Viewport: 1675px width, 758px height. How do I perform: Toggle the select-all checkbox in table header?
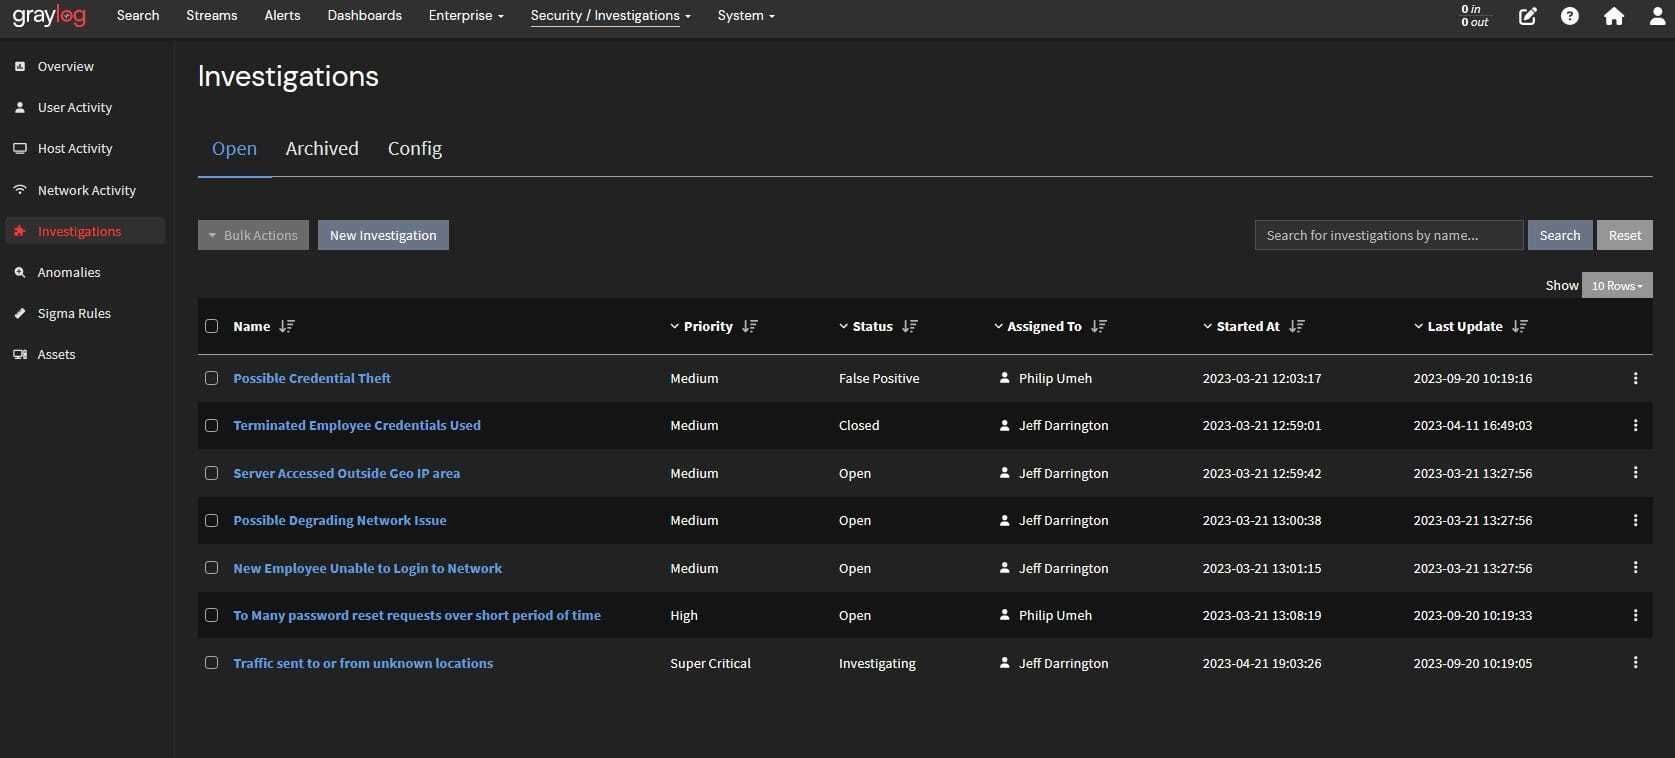[211, 326]
